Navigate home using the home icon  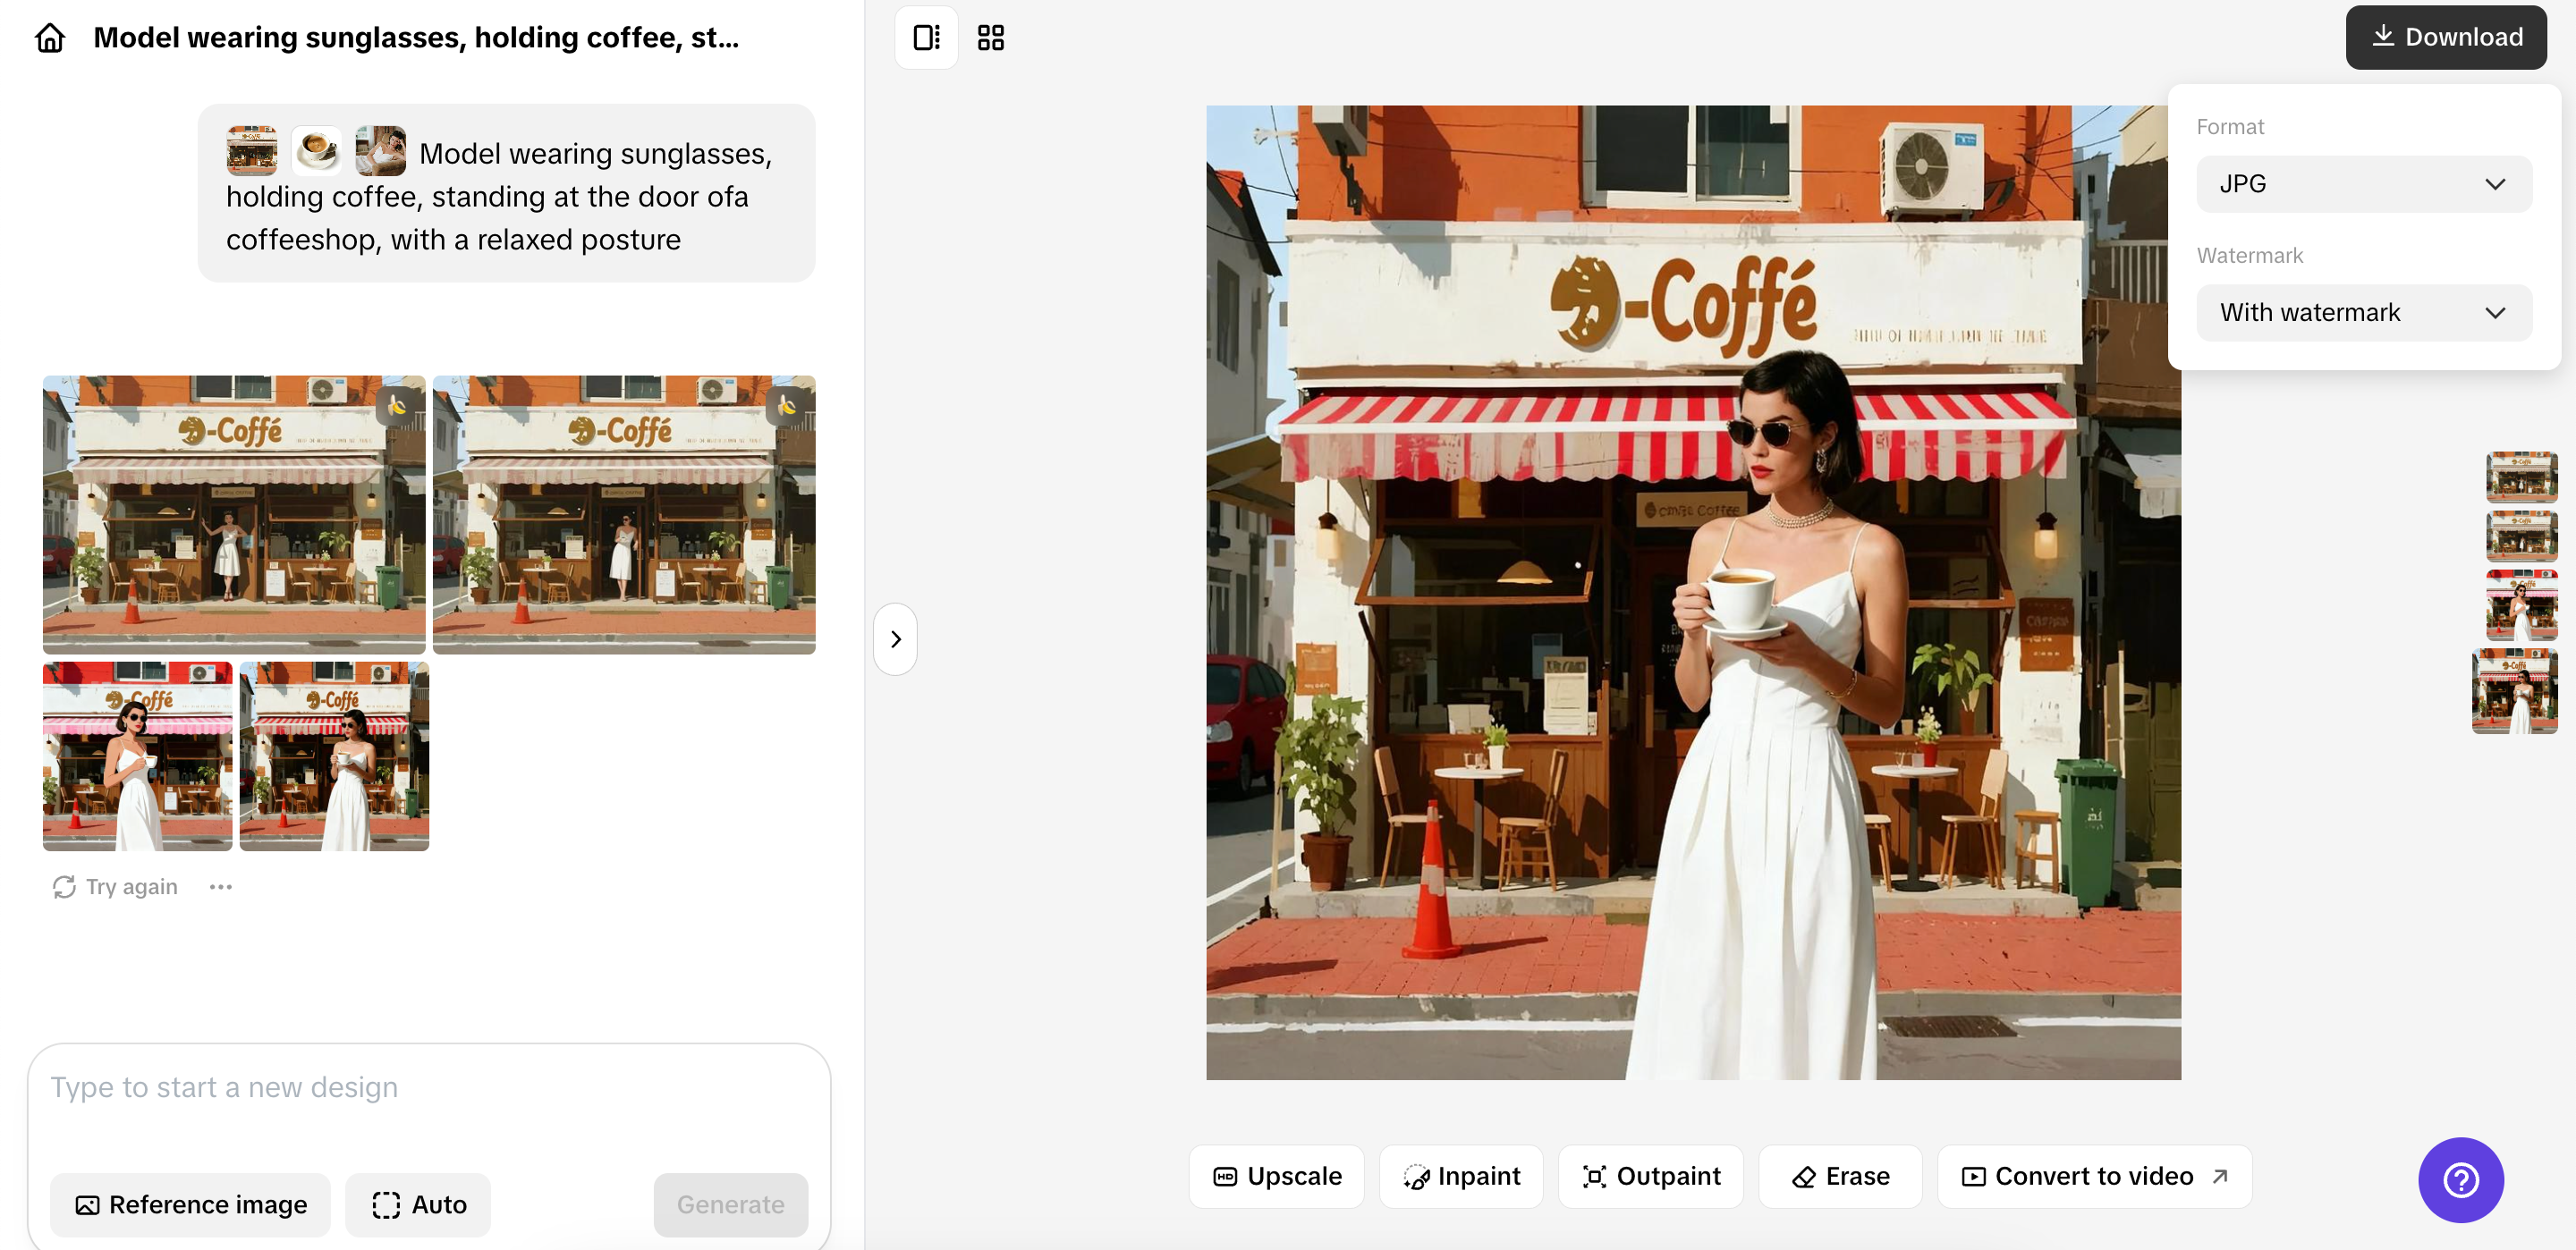pyautogui.click(x=49, y=36)
